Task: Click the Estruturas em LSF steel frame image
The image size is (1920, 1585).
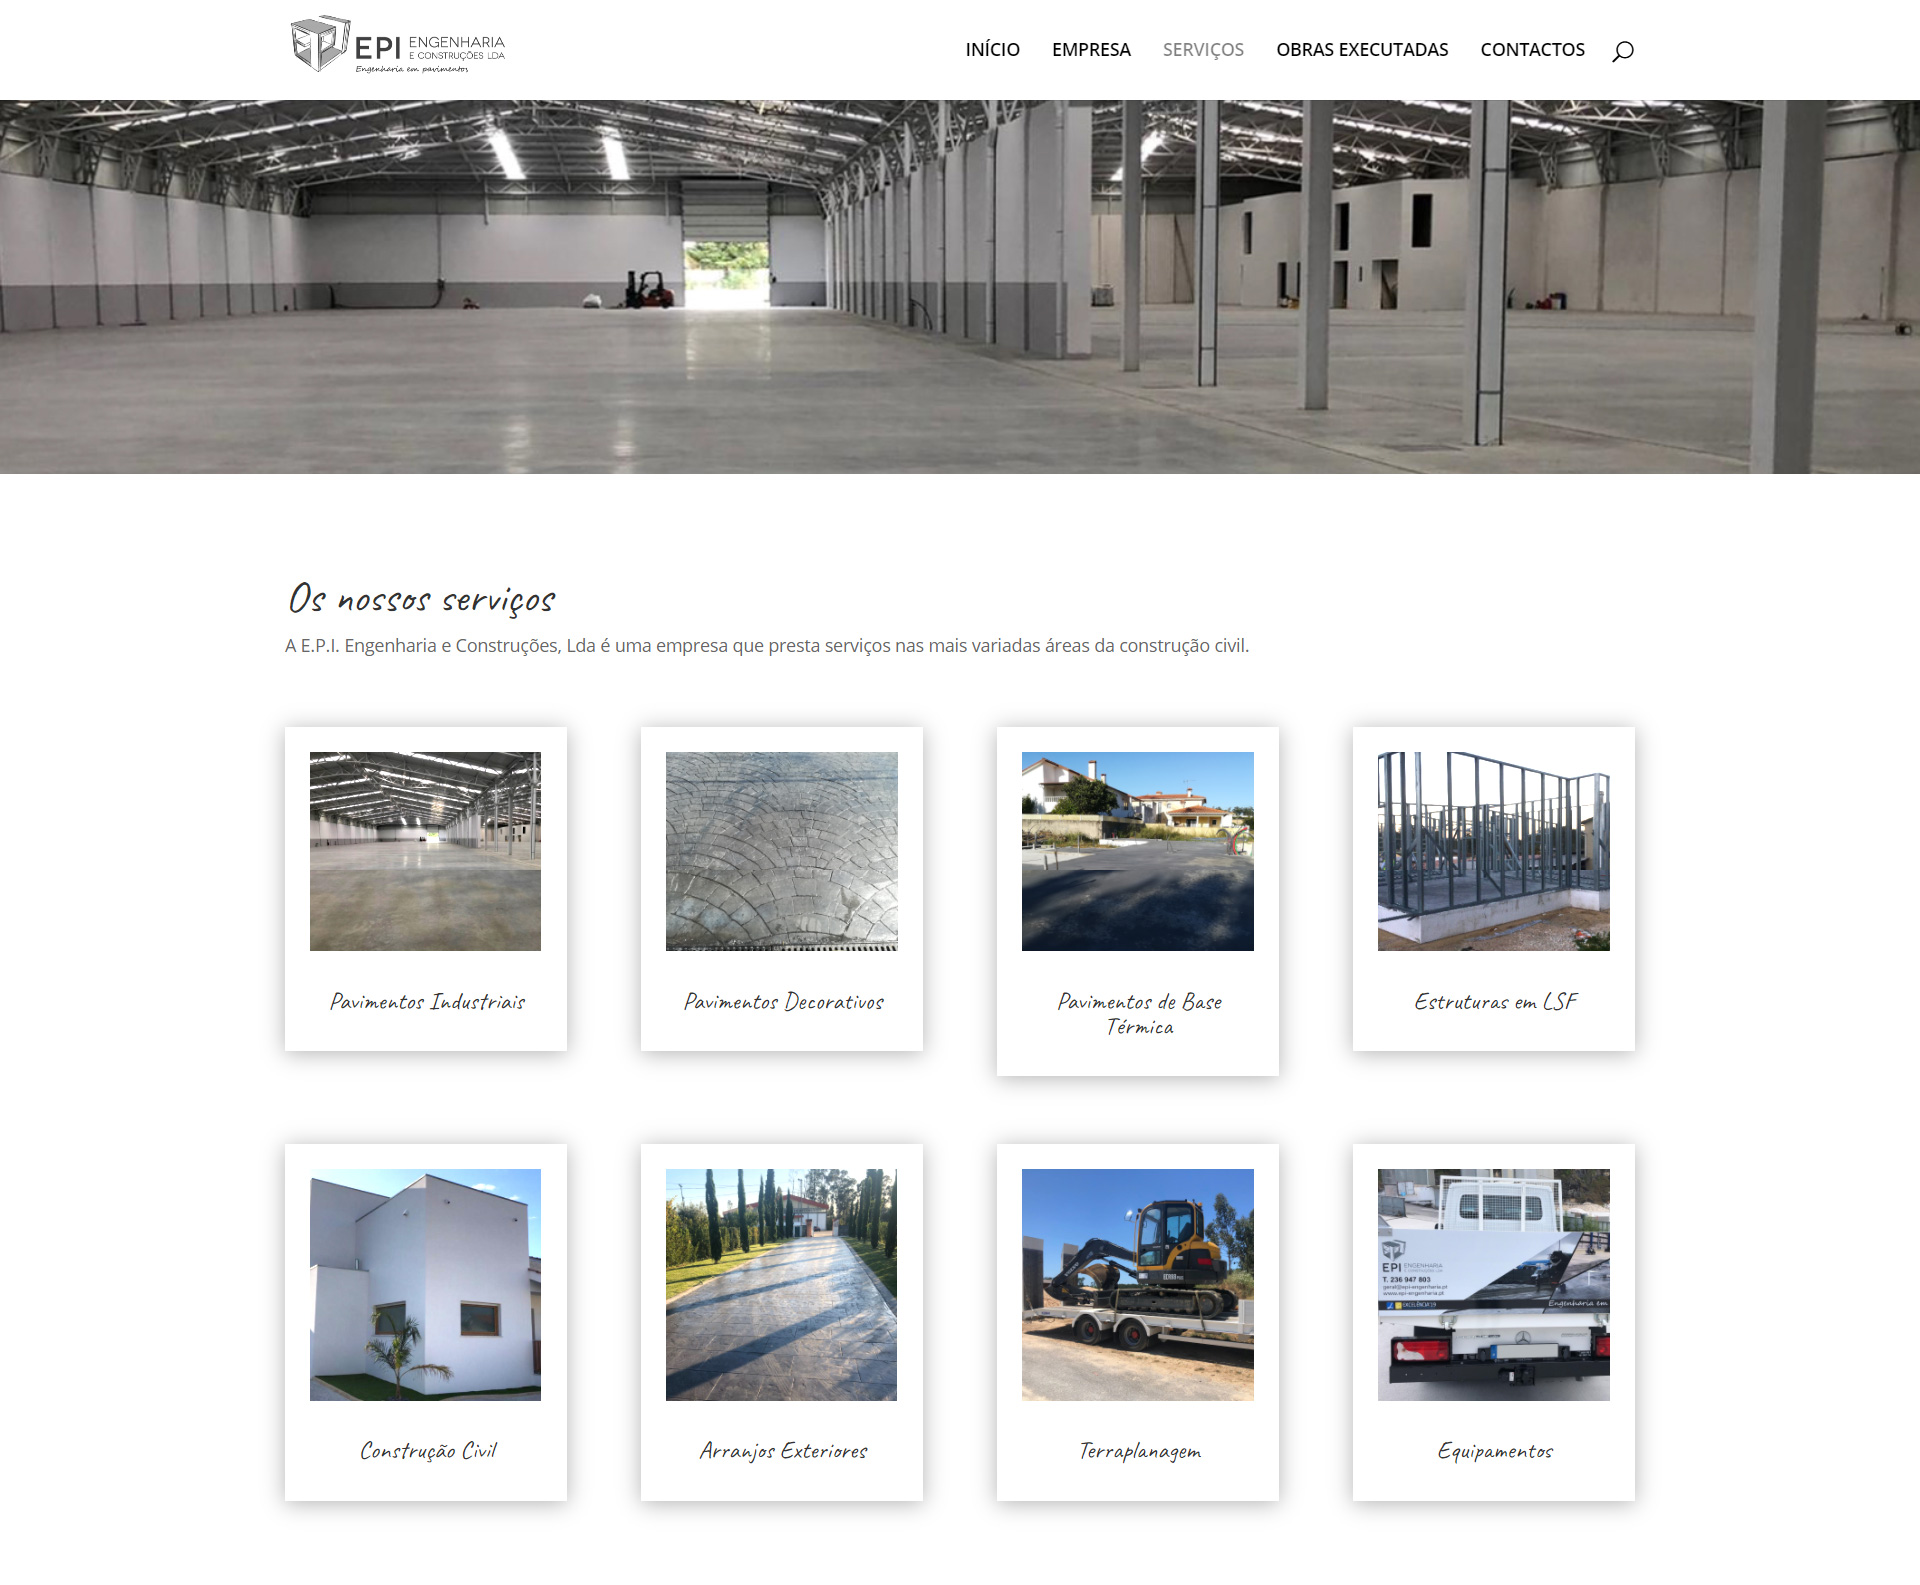Action: 1493,851
